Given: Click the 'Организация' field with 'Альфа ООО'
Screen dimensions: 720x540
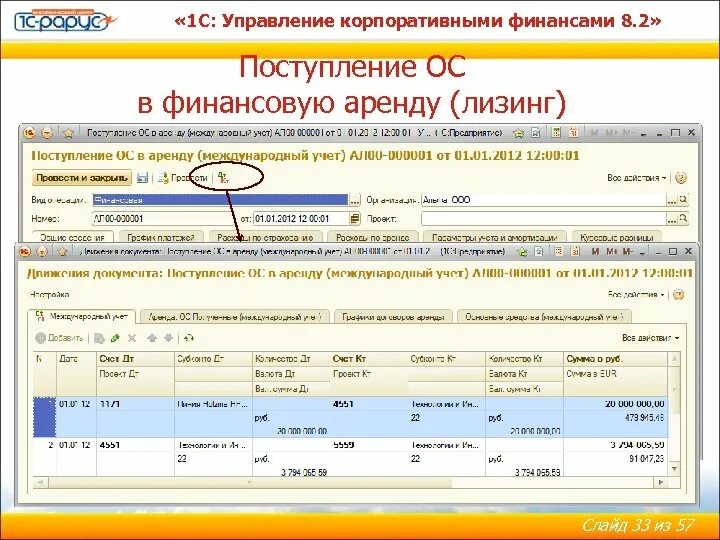Looking at the screenshot, I should coord(544,200).
